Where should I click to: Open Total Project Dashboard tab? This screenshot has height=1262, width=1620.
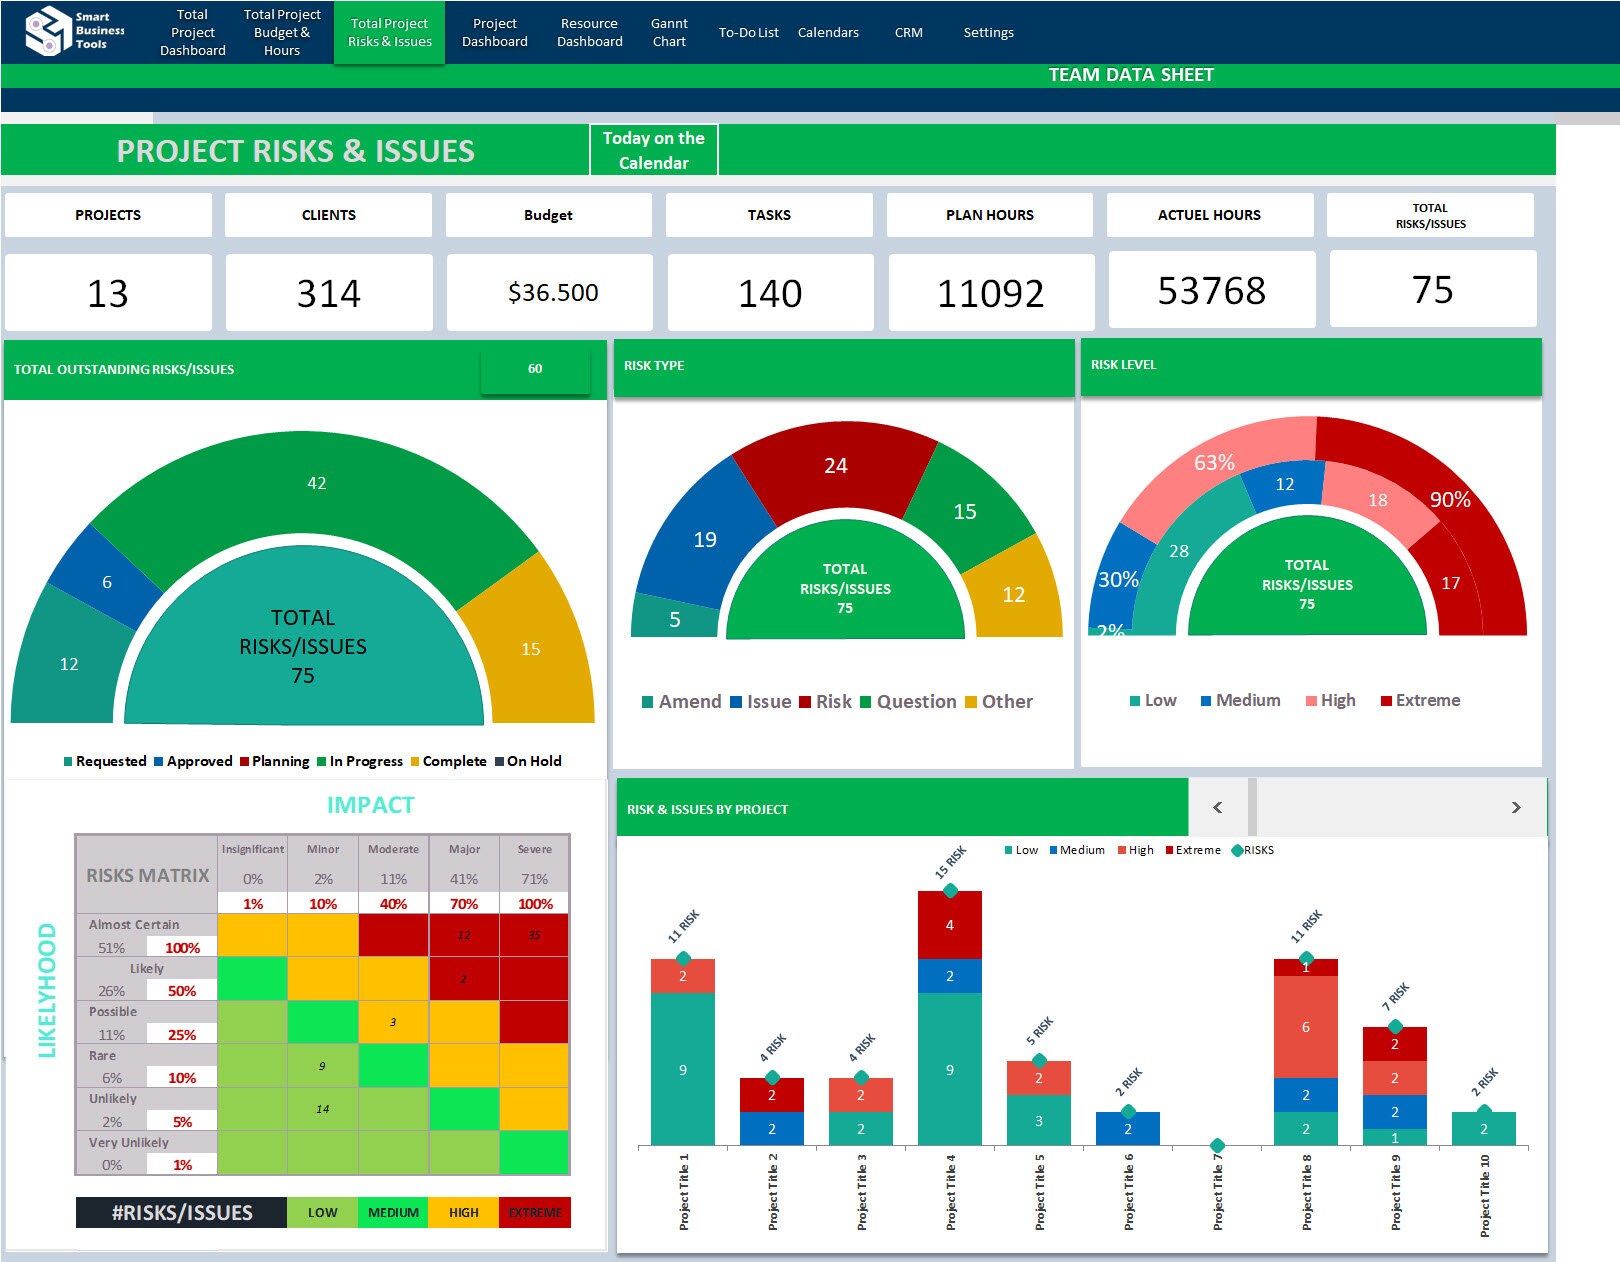coord(193,32)
